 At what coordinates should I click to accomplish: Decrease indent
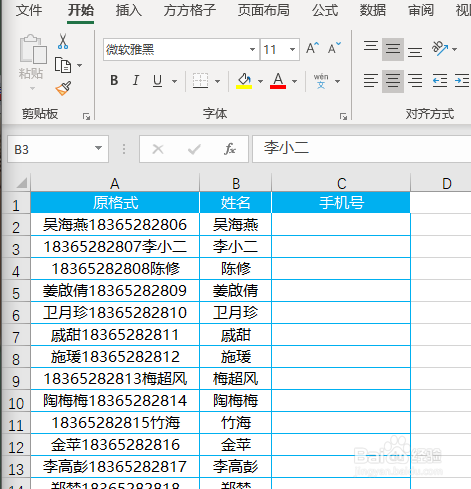pos(440,81)
